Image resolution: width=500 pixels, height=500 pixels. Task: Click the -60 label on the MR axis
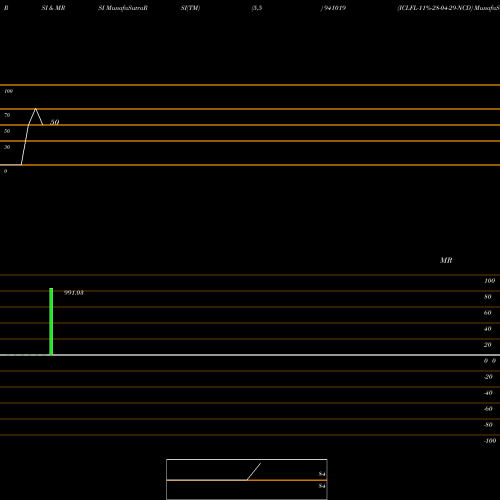click(x=488, y=409)
